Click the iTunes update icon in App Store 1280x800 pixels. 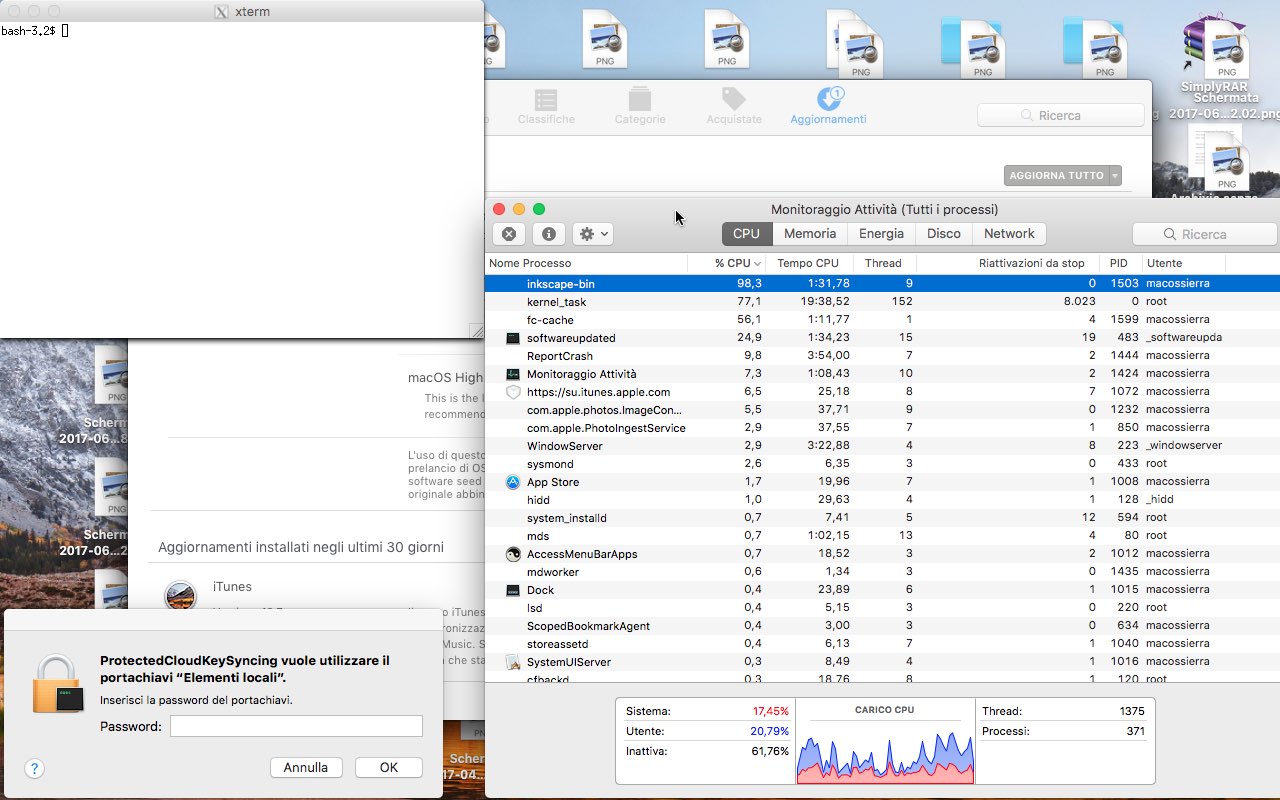[x=180, y=596]
